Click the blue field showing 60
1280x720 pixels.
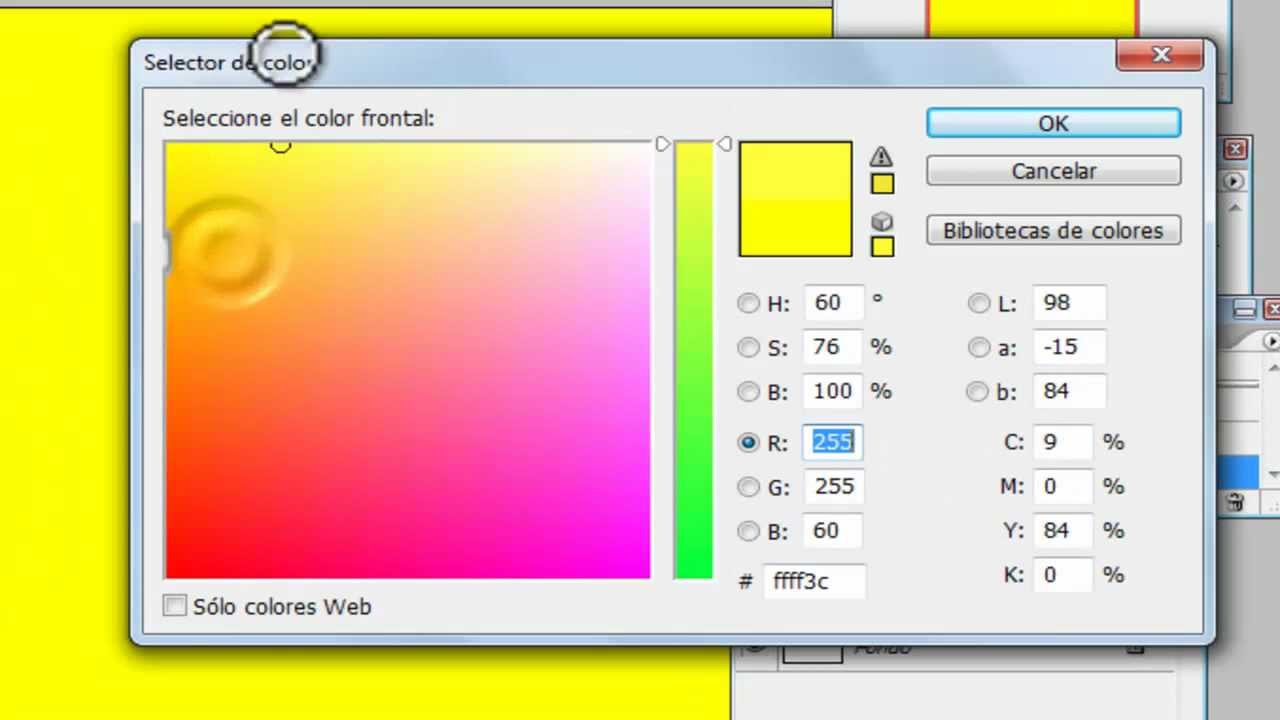833,531
